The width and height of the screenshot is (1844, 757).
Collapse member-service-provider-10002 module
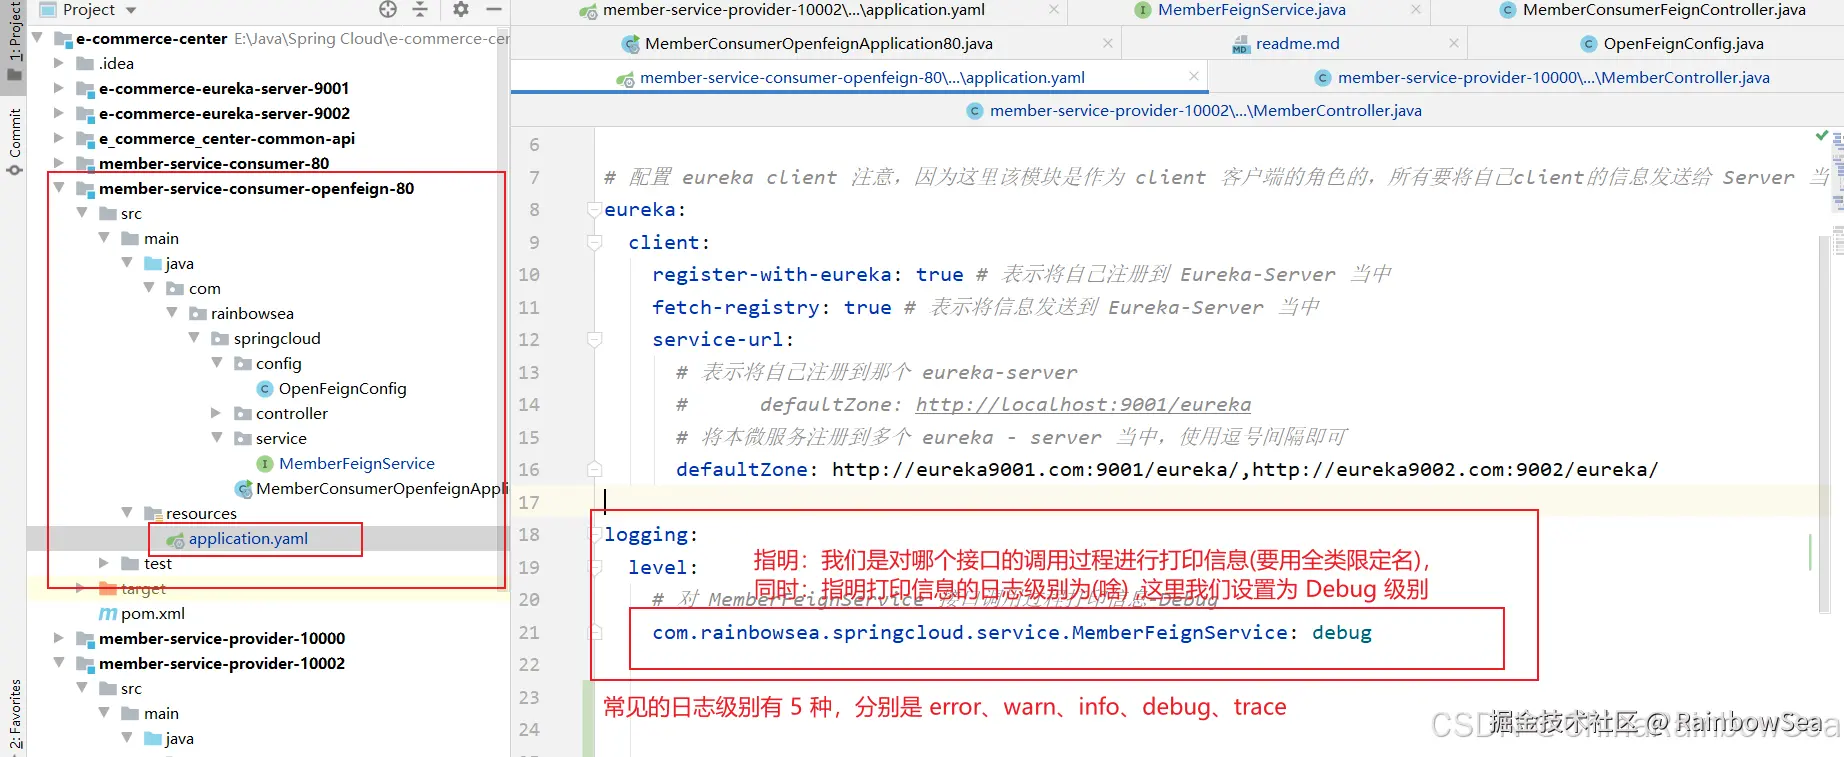pos(59,663)
